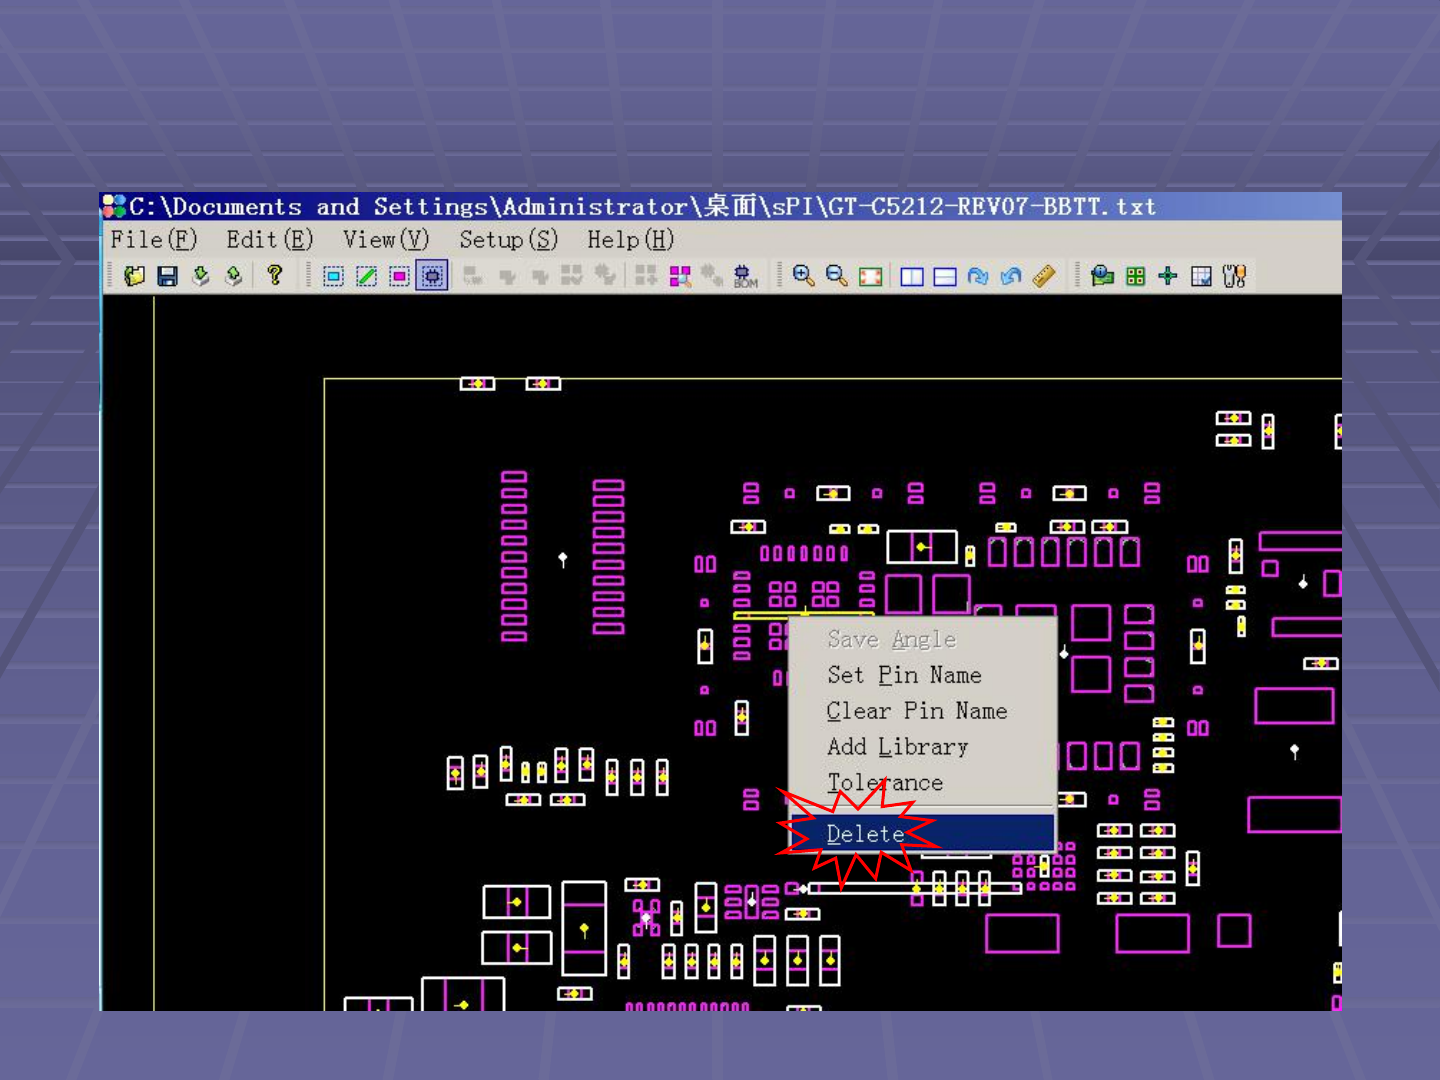Click the green crosshair icon in toolbar
The height and width of the screenshot is (1080, 1440).
pos(1167,276)
